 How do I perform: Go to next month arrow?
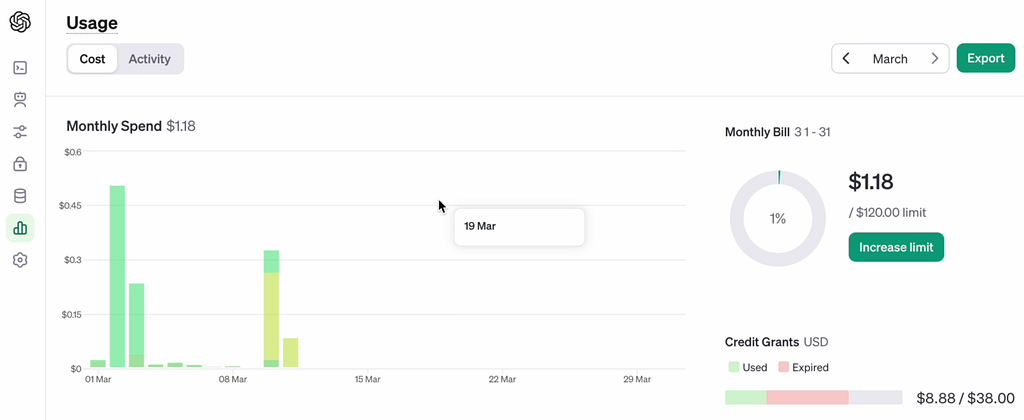click(935, 59)
